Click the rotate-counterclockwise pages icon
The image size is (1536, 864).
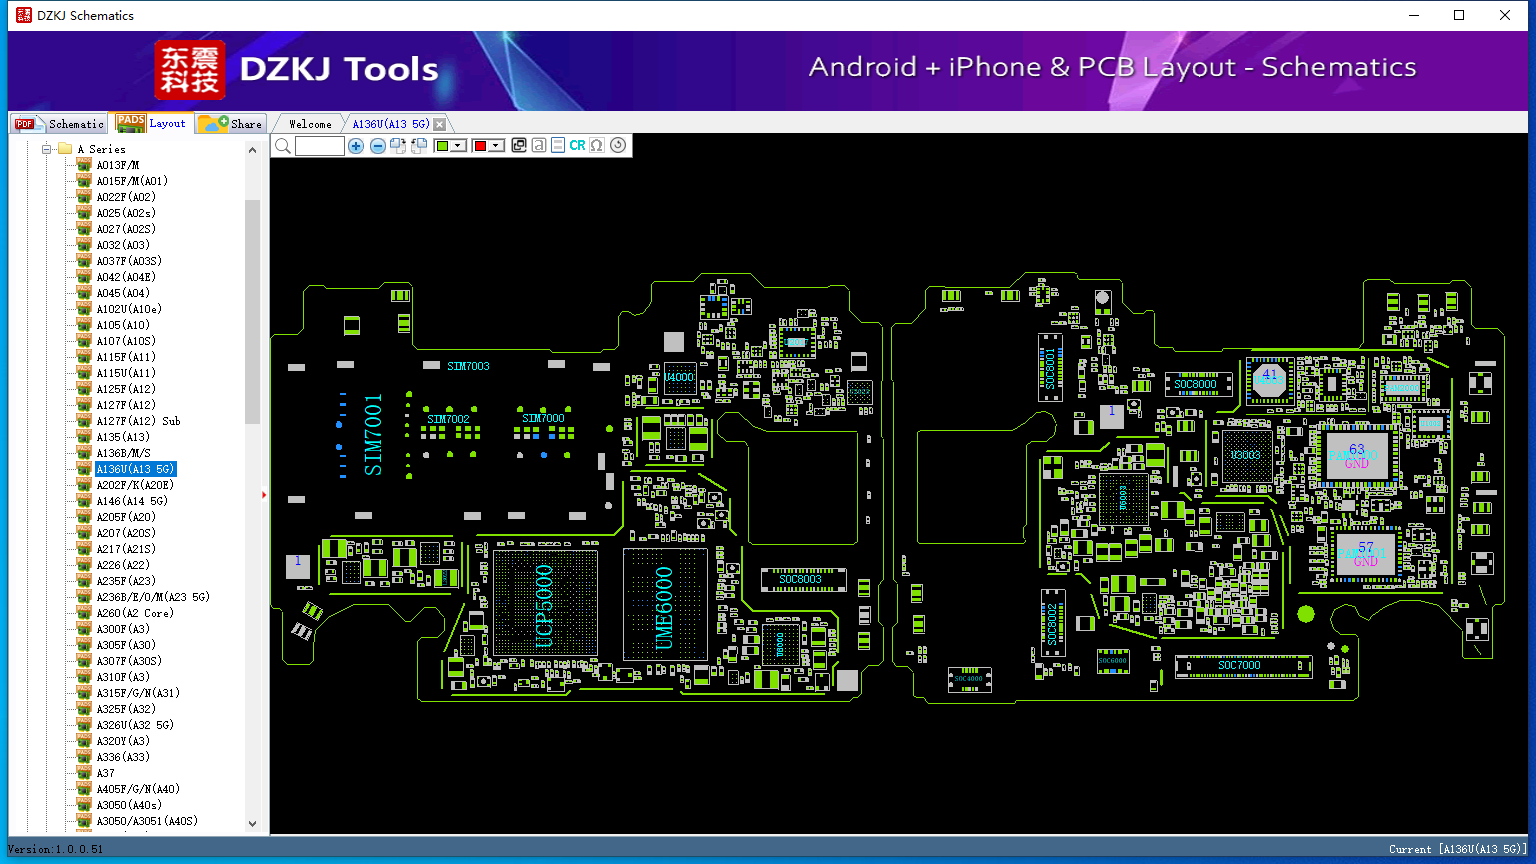[419, 146]
